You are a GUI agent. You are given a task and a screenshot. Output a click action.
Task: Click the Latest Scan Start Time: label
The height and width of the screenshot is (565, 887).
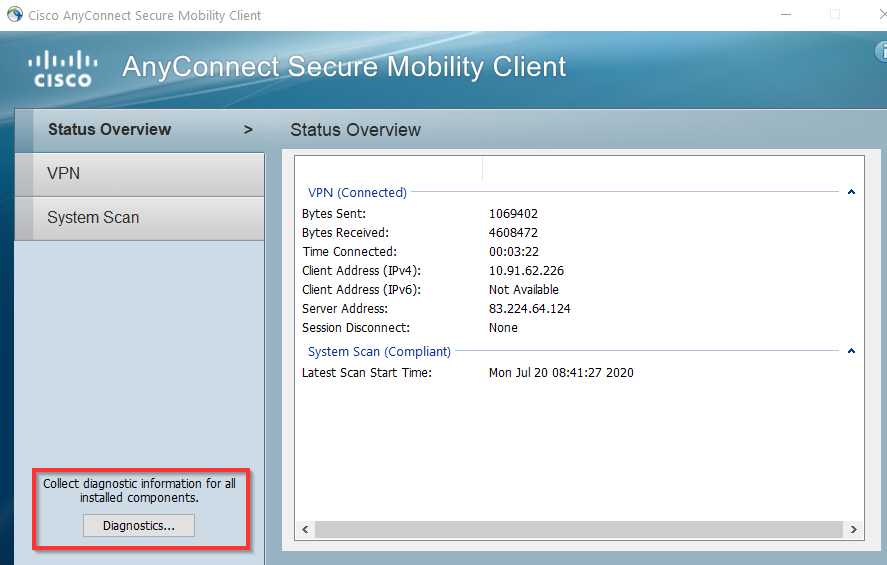367,373
